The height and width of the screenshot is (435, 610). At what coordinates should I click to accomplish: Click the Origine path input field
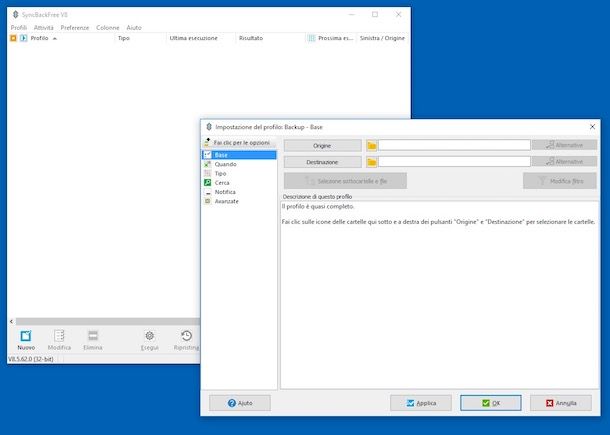[x=454, y=145]
